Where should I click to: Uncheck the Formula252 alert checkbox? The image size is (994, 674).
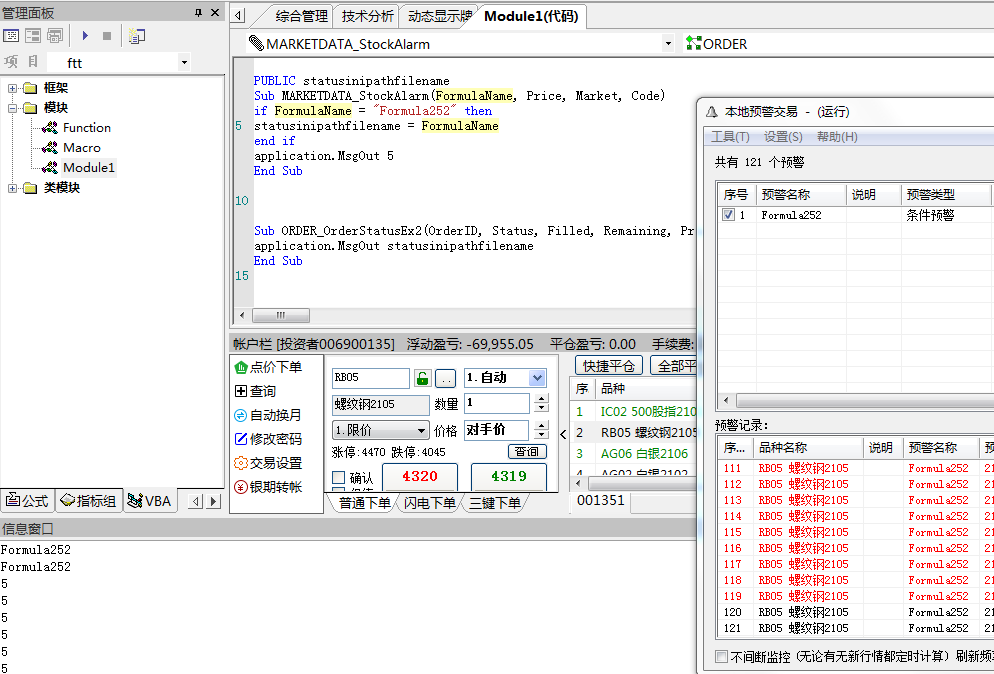point(728,215)
